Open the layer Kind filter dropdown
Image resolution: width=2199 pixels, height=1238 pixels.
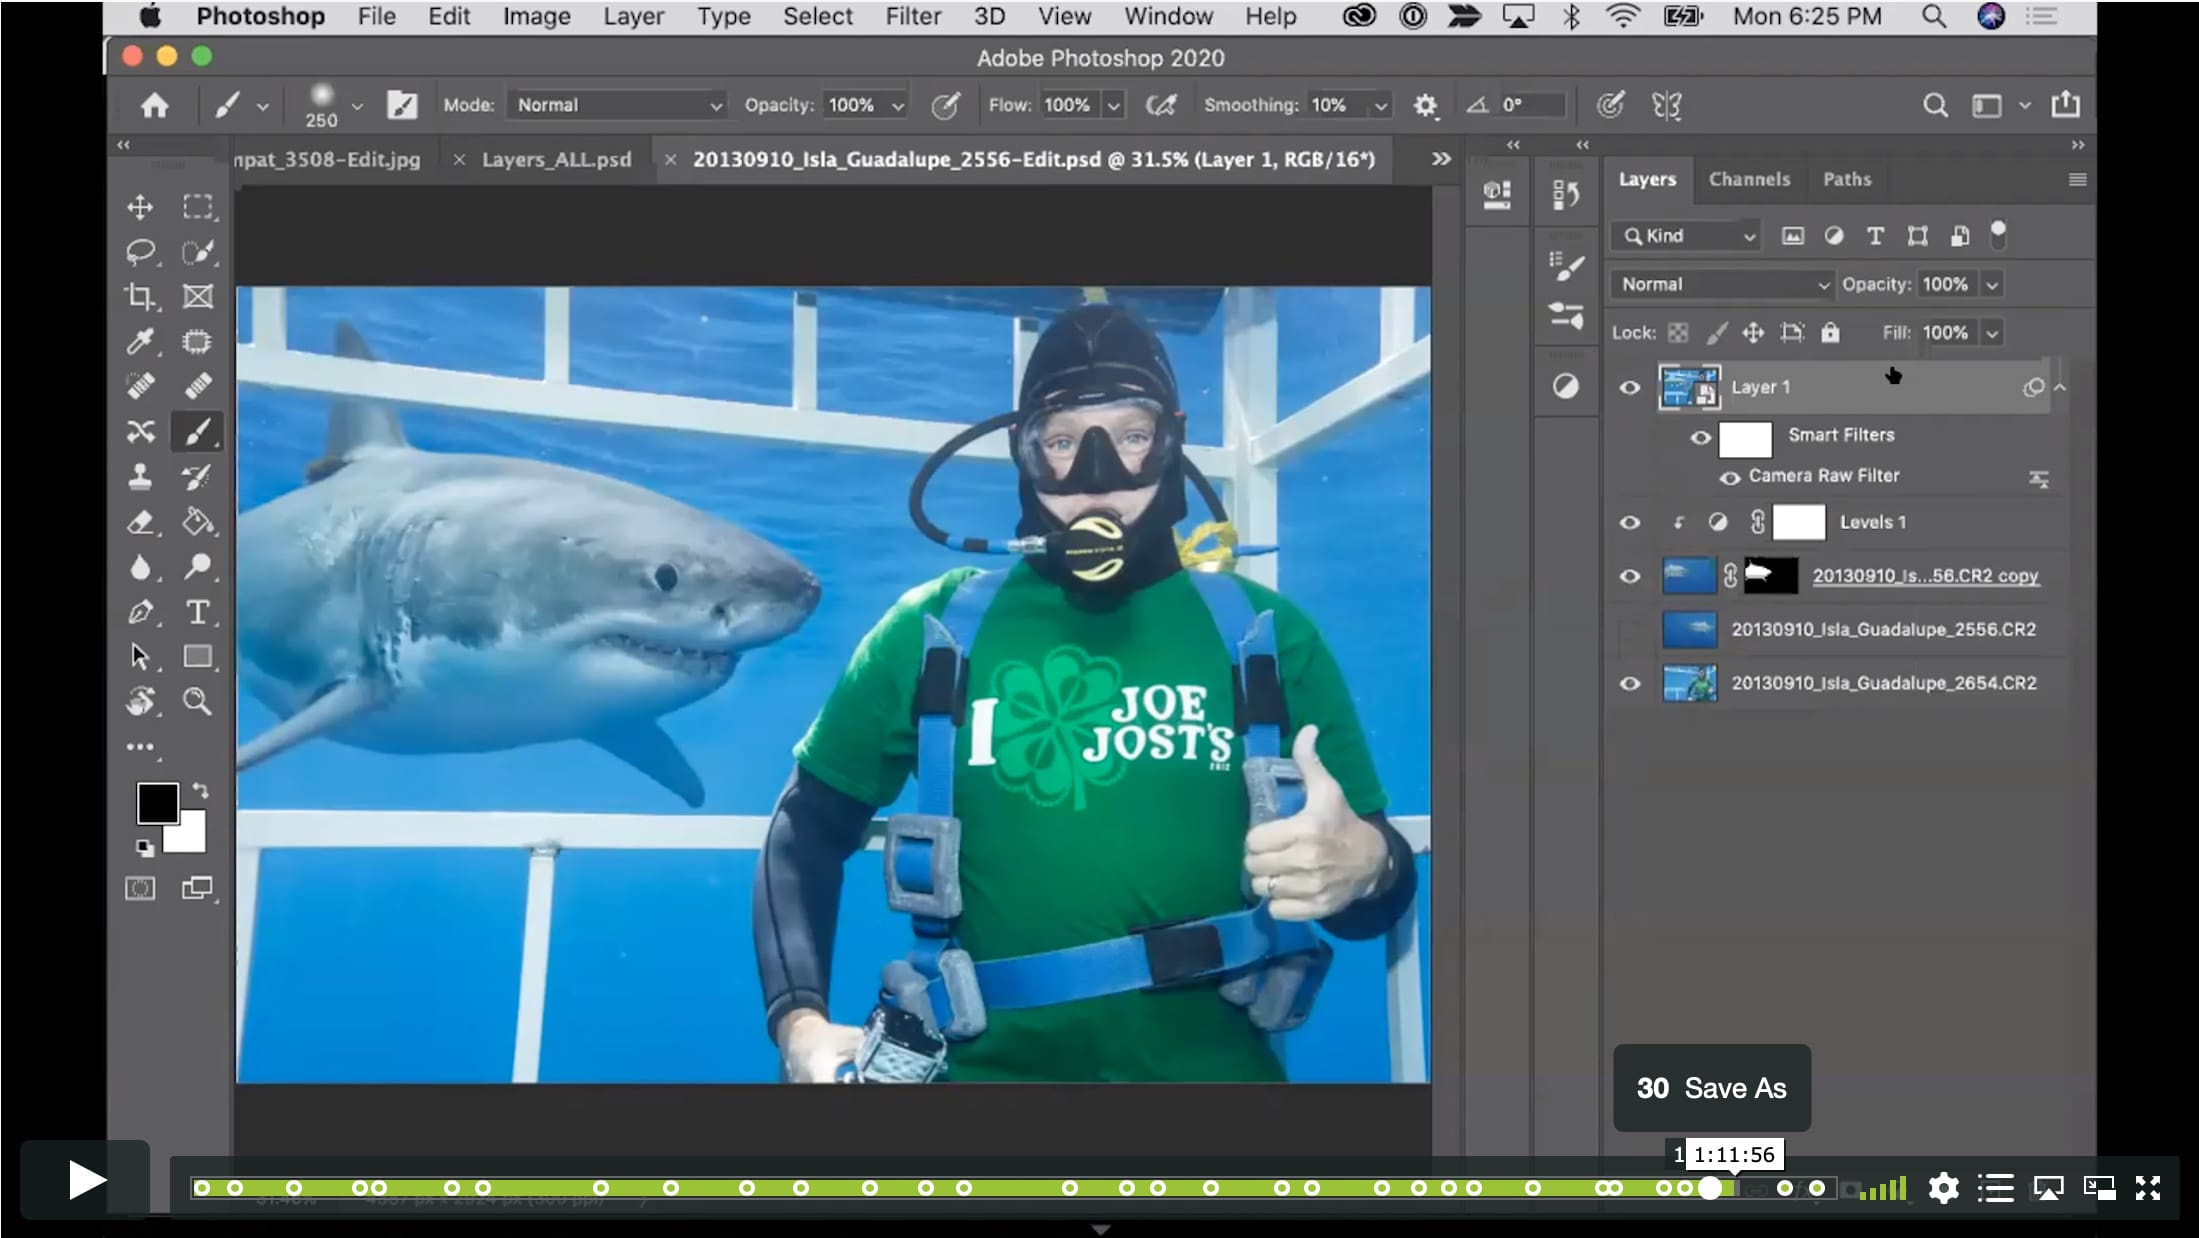click(1687, 236)
